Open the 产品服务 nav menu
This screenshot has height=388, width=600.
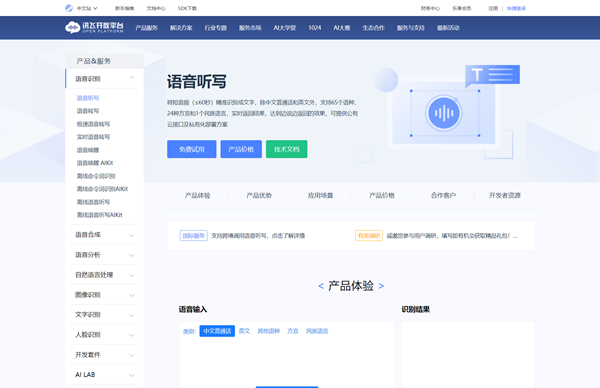pyautogui.click(x=147, y=28)
